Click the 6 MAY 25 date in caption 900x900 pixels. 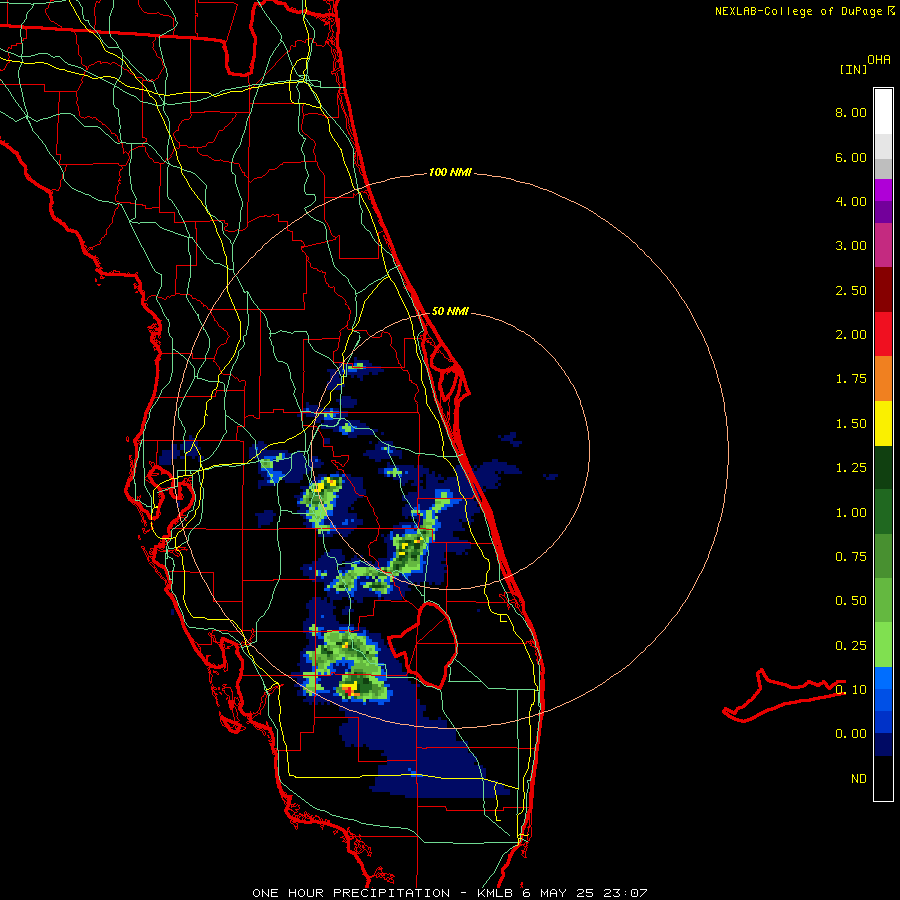[558, 893]
